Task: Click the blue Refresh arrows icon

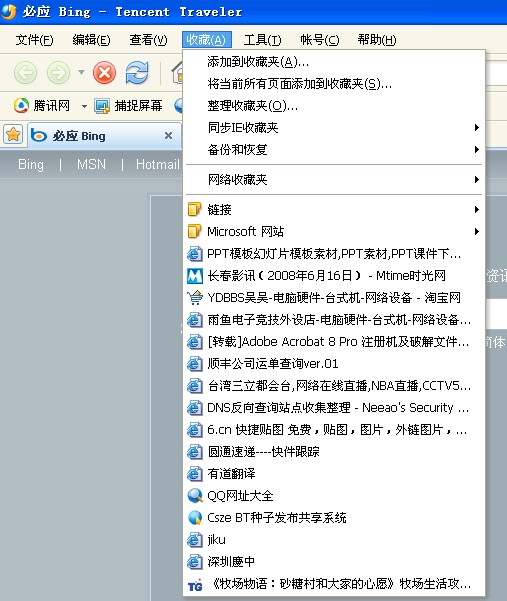Action: 137,72
